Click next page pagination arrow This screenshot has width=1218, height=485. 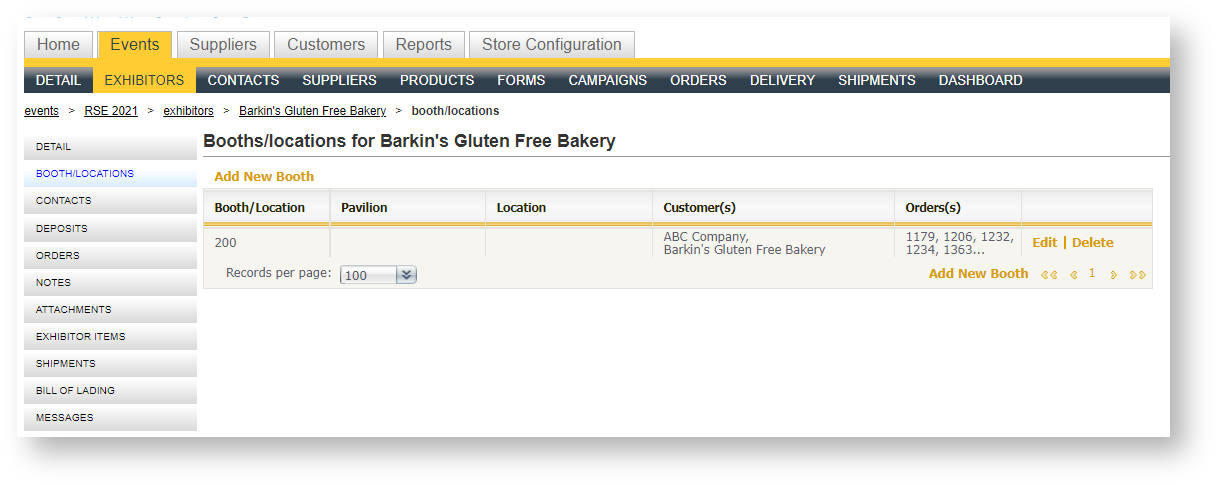coord(1114,275)
